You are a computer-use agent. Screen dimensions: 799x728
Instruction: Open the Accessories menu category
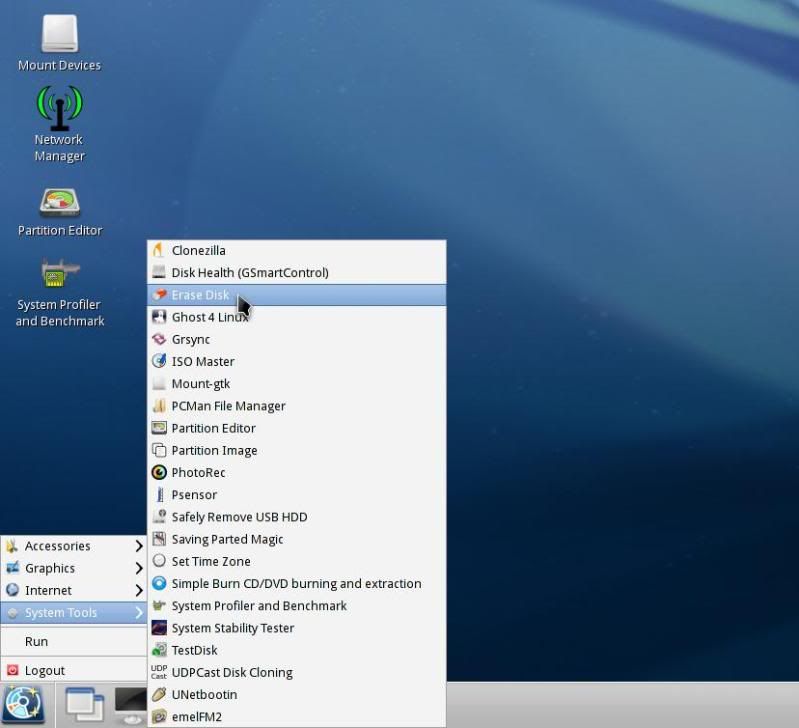coord(74,546)
